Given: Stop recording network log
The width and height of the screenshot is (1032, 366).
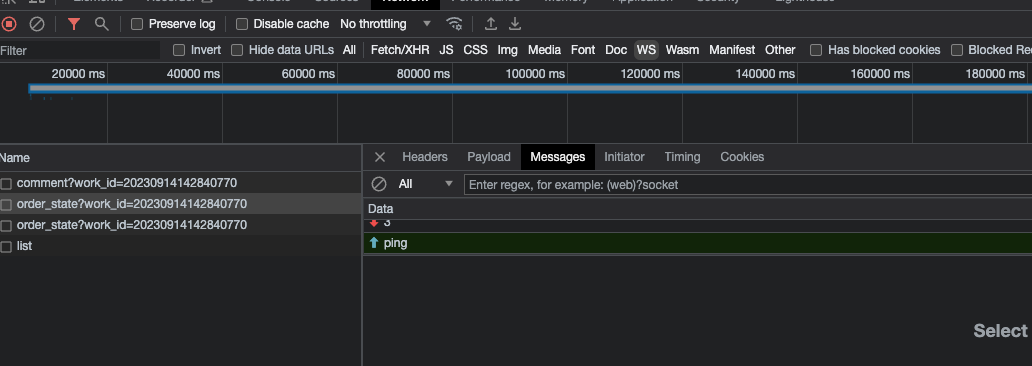Looking at the screenshot, I should tap(9, 24).
